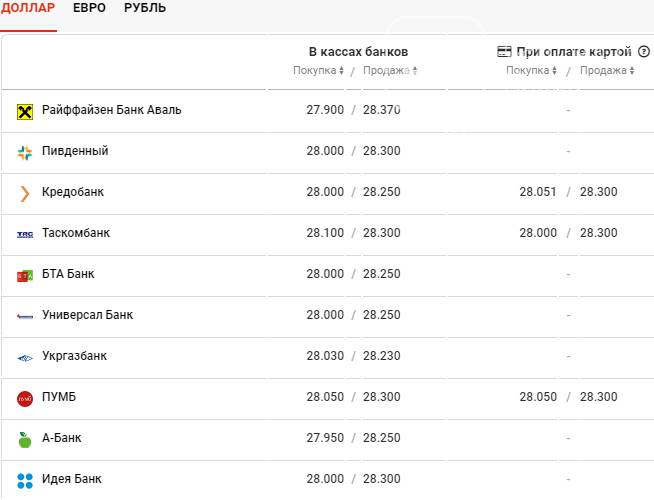The height and width of the screenshot is (500, 654).
Task: Click the Универсал Банк logo icon
Action: (x=25, y=317)
